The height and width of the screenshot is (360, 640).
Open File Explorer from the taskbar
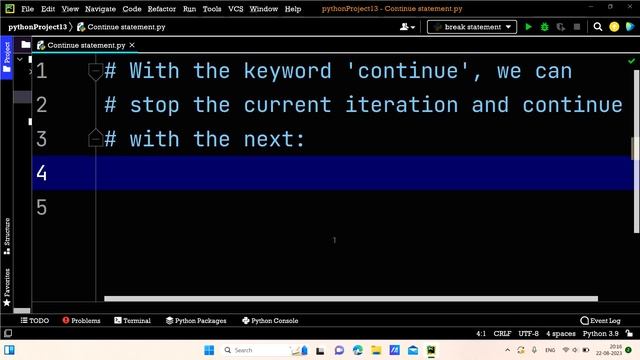click(x=376, y=350)
